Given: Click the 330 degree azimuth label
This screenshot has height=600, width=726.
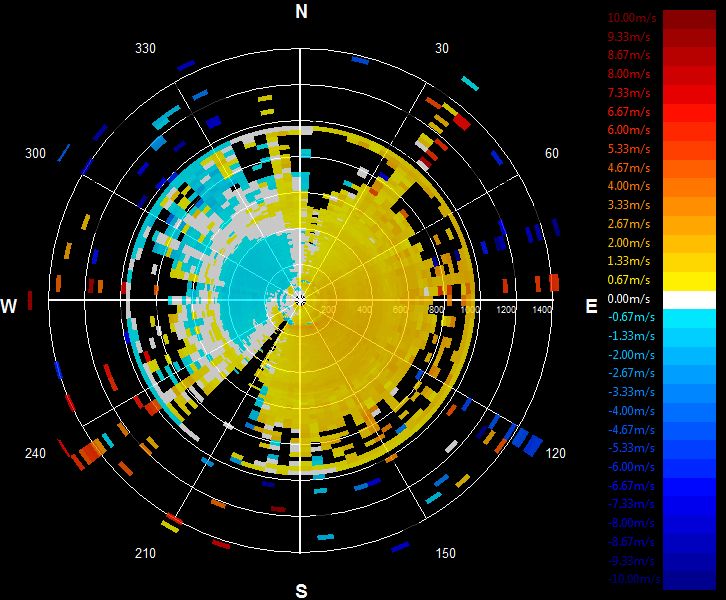Looking at the screenshot, I should [145, 49].
